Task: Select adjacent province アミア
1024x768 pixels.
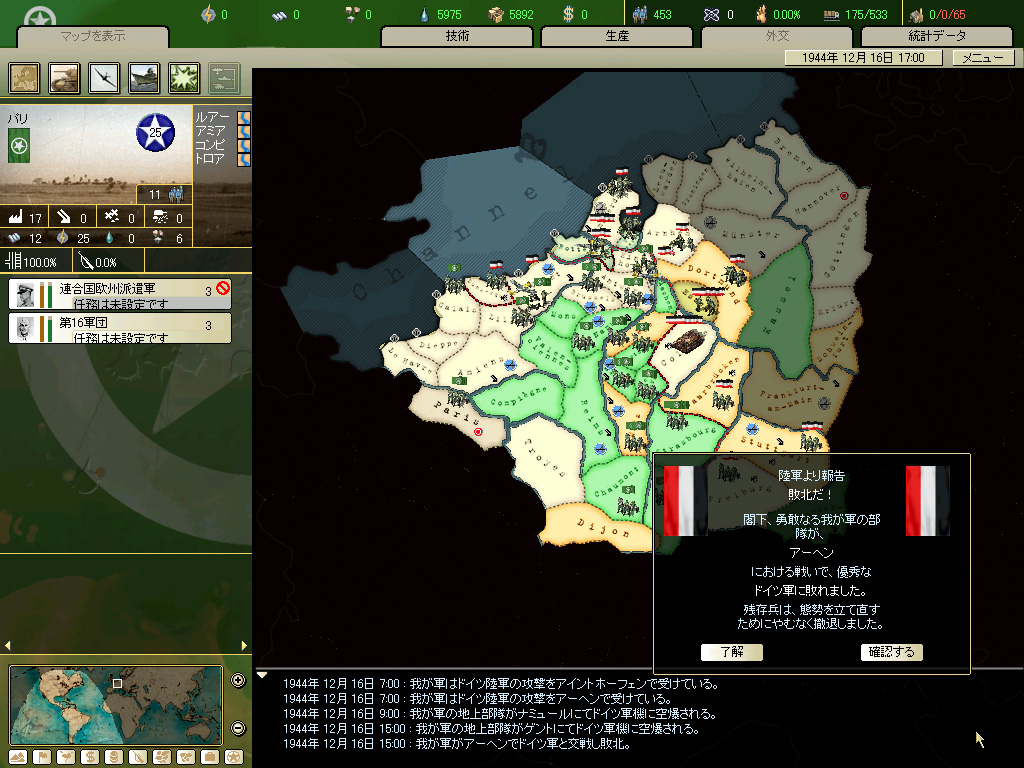Action: [x=222, y=131]
